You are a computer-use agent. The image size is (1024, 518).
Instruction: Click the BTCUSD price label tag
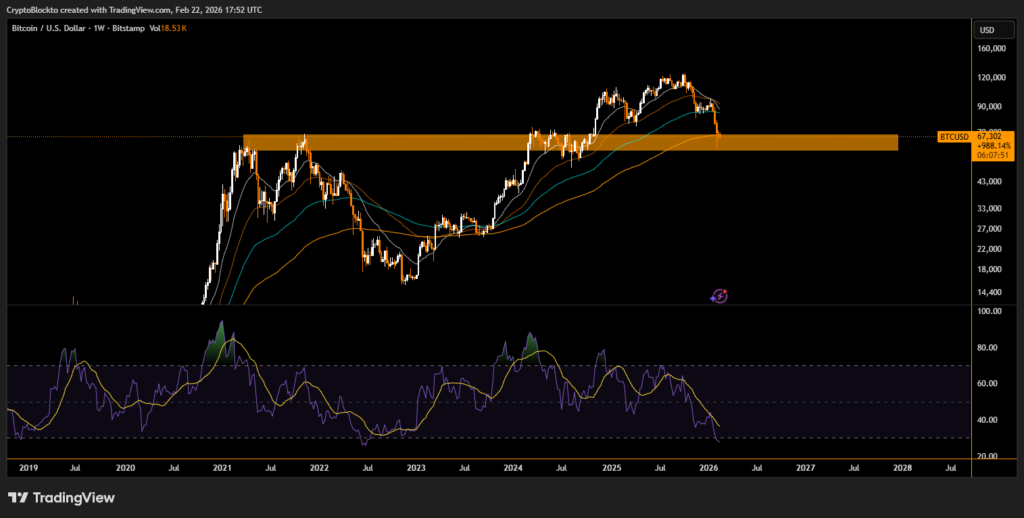coord(953,135)
